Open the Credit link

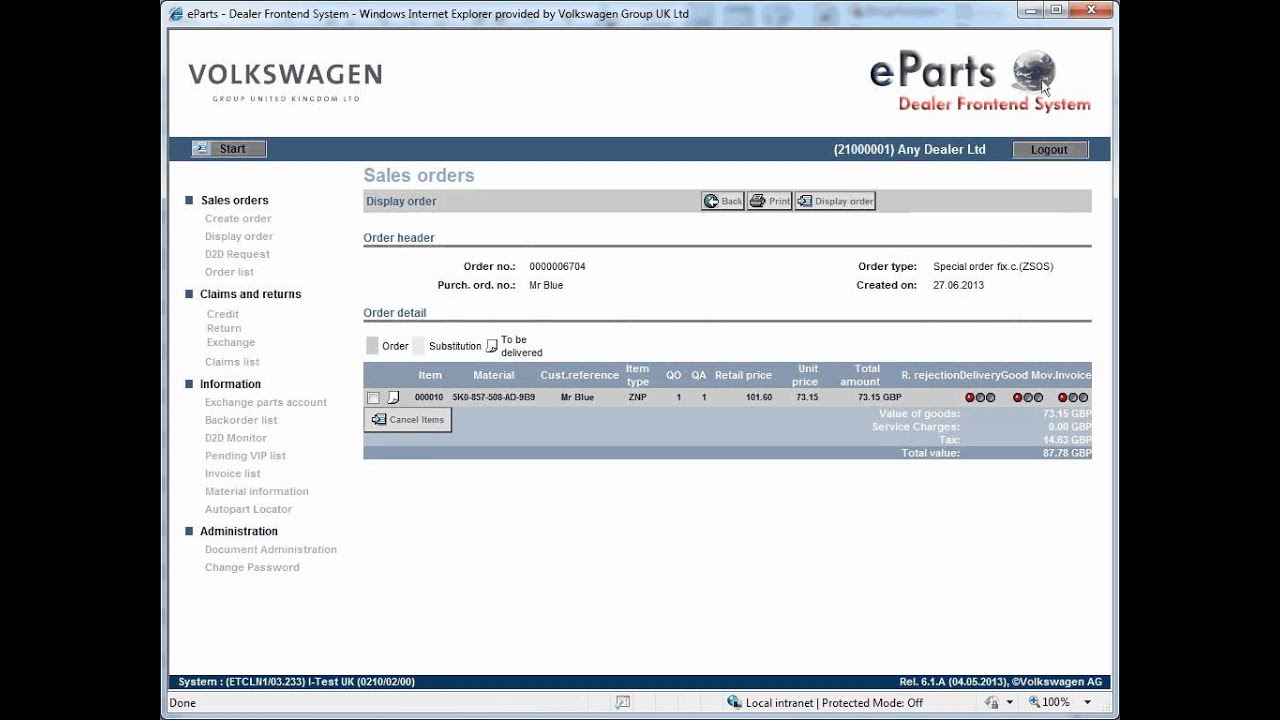(x=222, y=314)
